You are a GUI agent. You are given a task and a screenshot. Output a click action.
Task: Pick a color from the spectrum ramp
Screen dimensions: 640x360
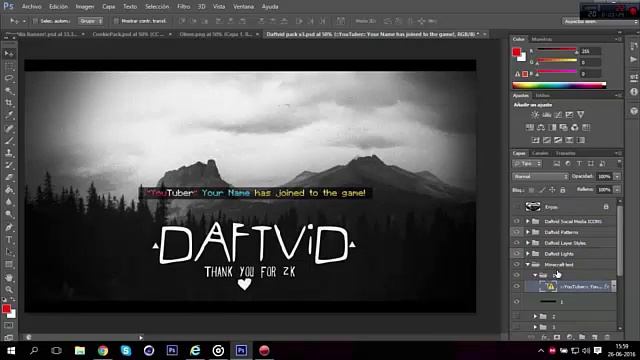pos(559,85)
